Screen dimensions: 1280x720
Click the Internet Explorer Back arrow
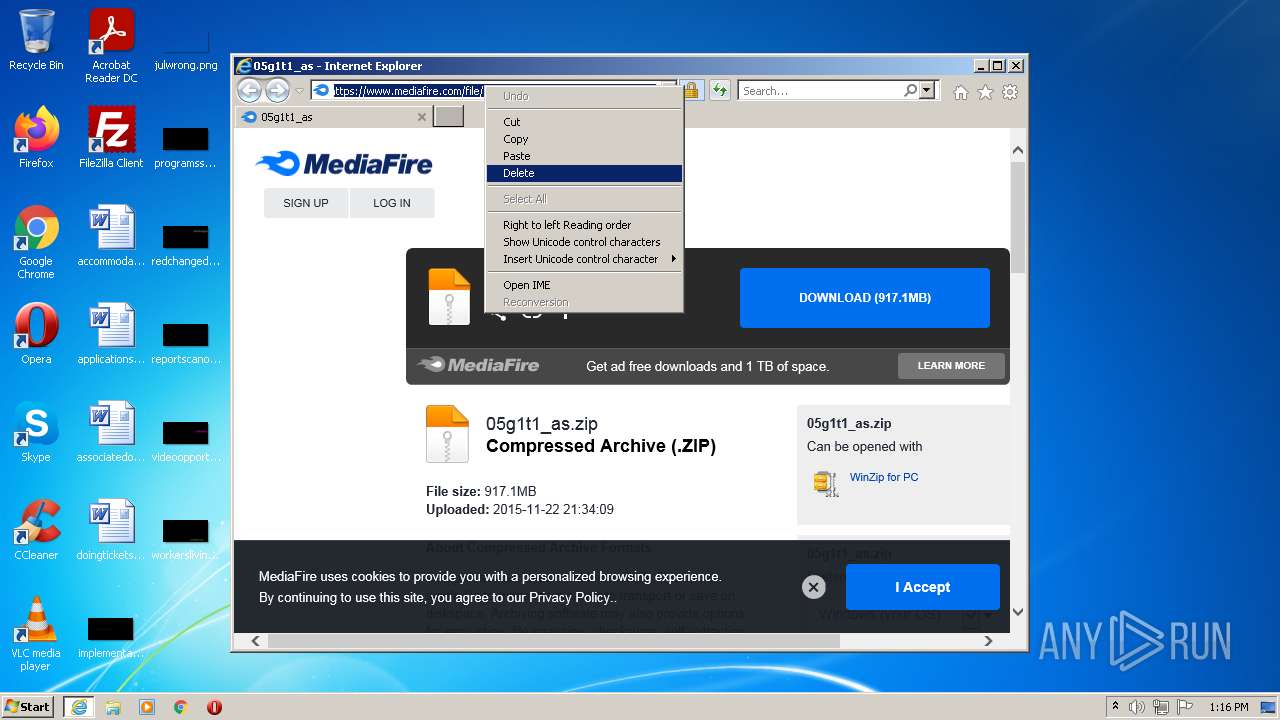tap(249, 91)
